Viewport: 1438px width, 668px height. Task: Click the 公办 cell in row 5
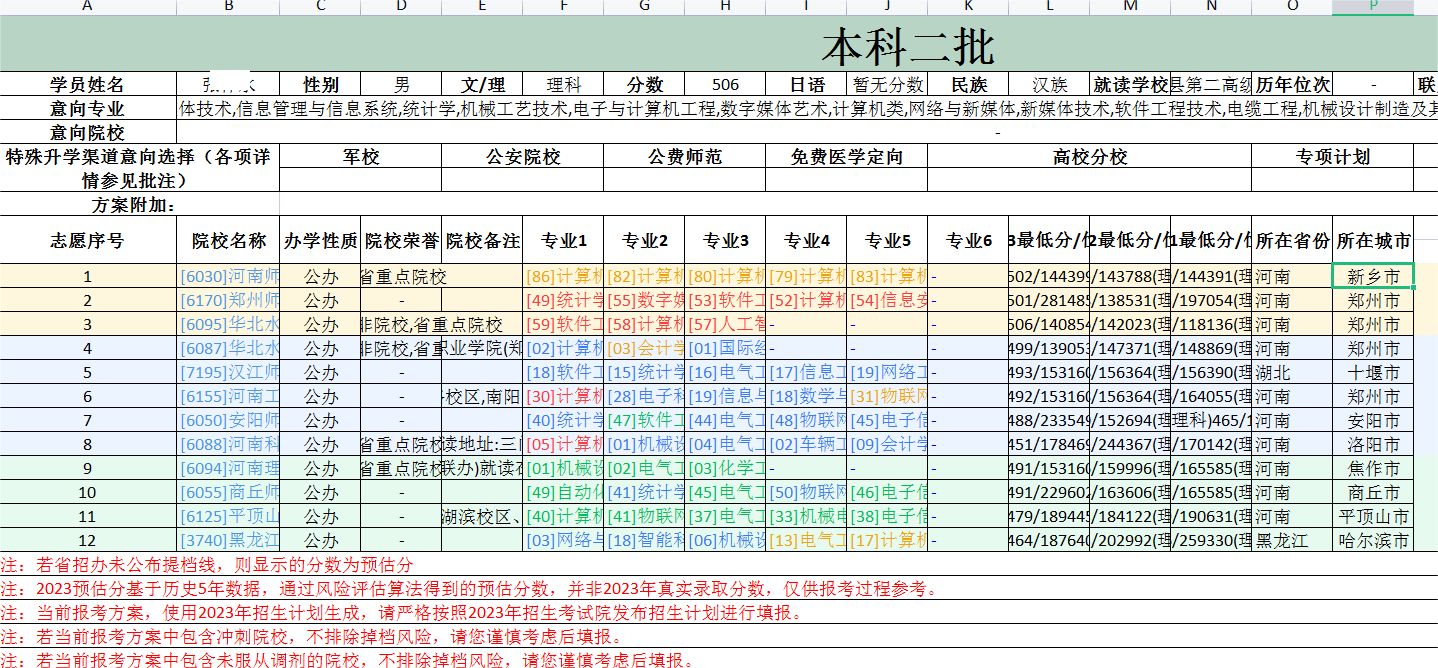coord(320,370)
